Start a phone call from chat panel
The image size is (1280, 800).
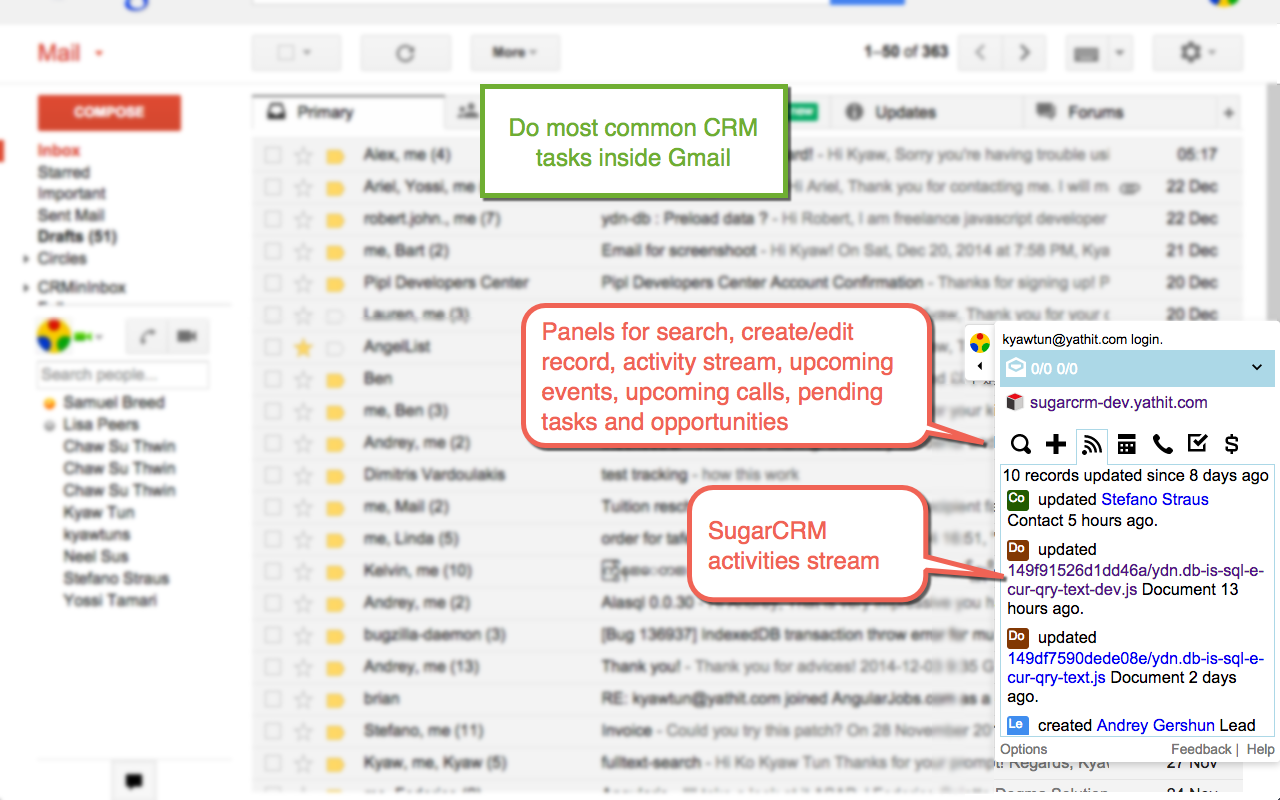[x=147, y=337]
